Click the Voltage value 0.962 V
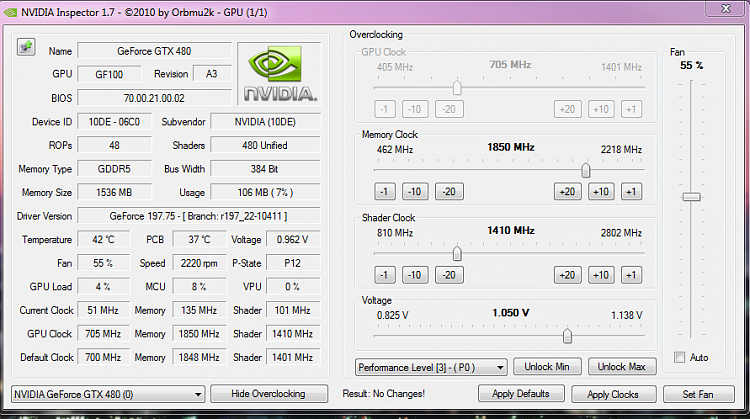Viewport: 750px width, 419px height. point(293,239)
